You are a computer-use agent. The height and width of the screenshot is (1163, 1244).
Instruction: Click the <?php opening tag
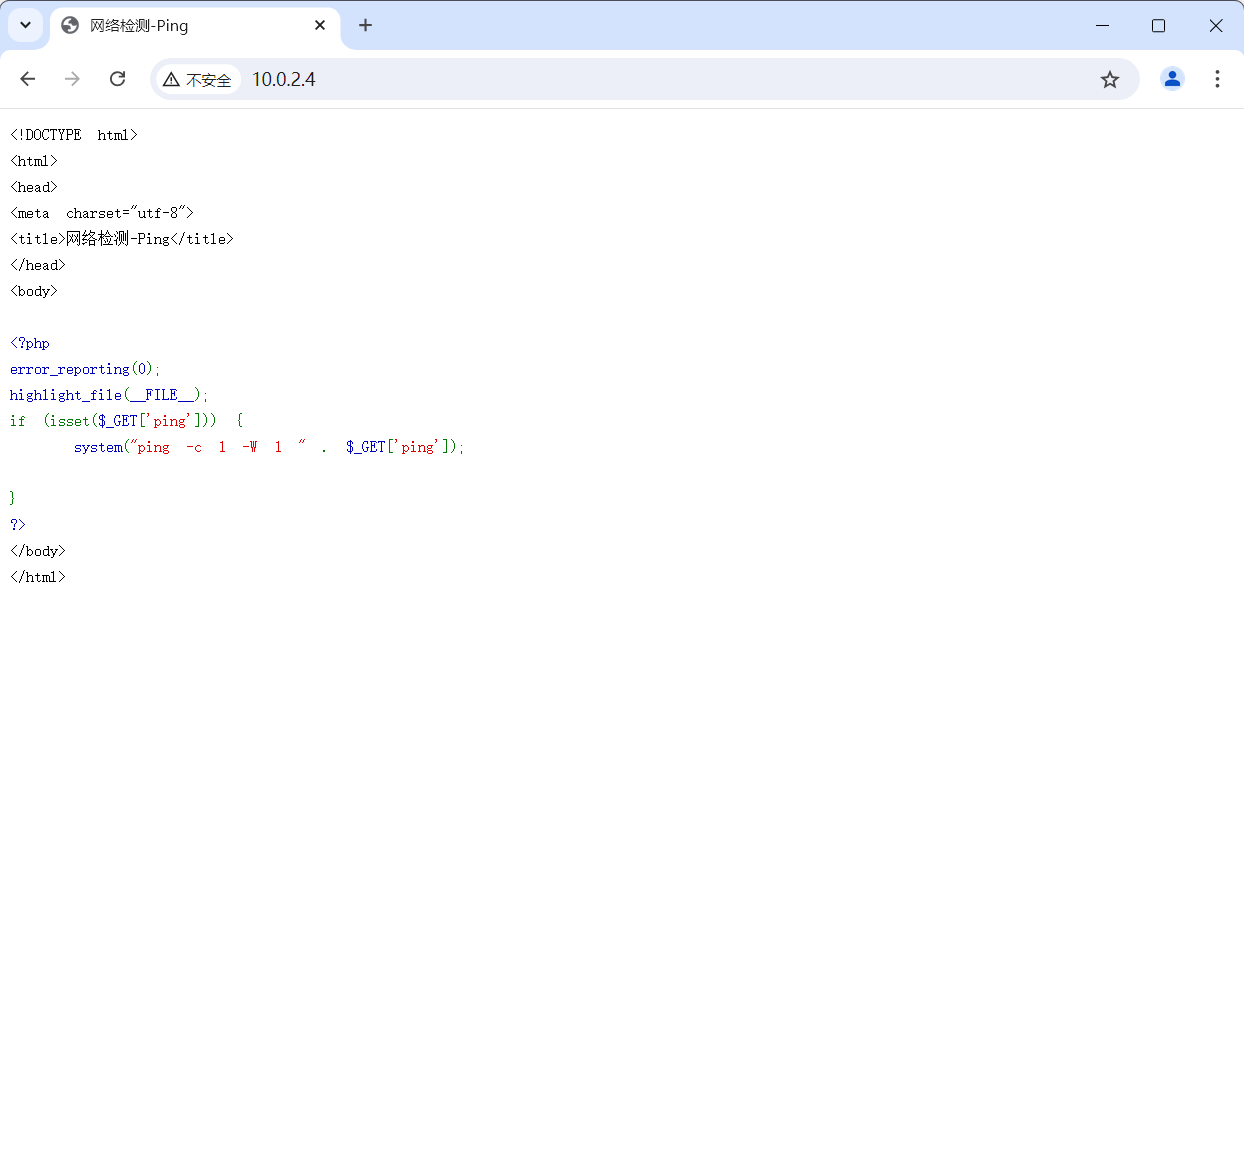[x=30, y=343]
